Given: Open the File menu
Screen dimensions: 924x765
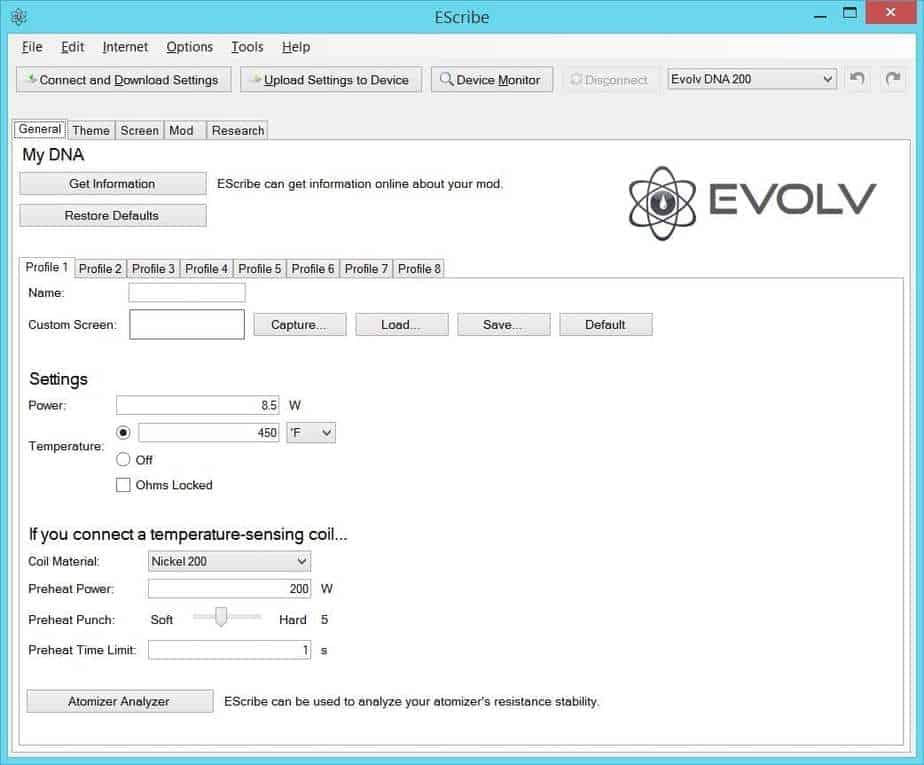Looking at the screenshot, I should 32,47.
